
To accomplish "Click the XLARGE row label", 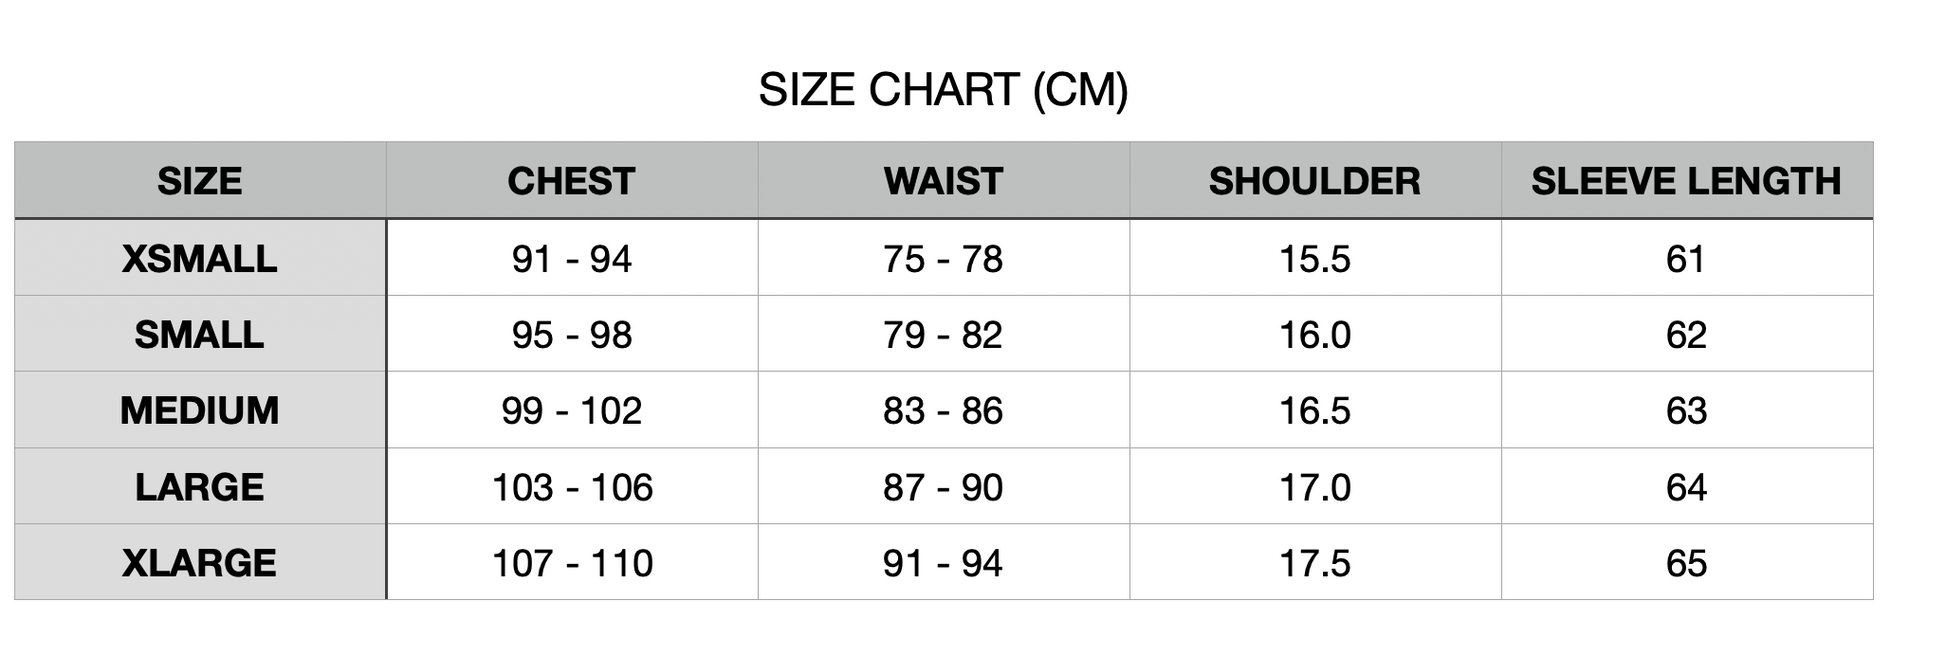I will [200, 563].
